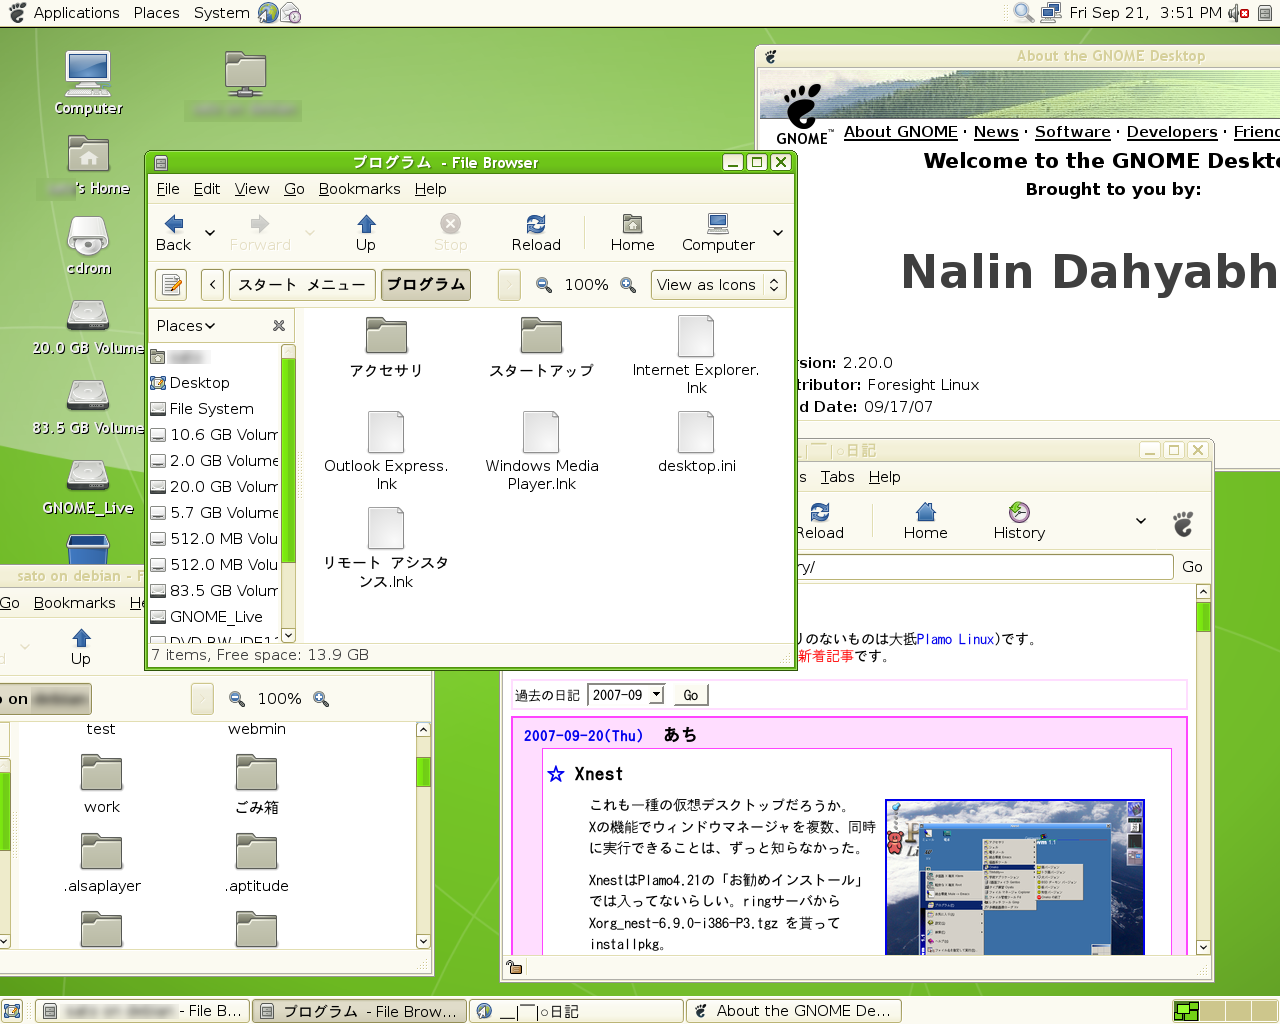Viewport: 1280px width, 1024px height.
Task: Switch to About the GNOME Desktop taskbar button
Action: [x=794, y=1011]
